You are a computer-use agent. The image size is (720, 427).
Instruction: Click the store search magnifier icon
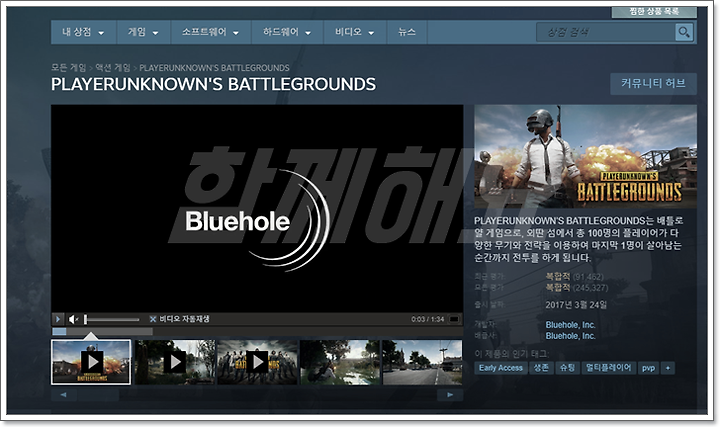(684, 32)
